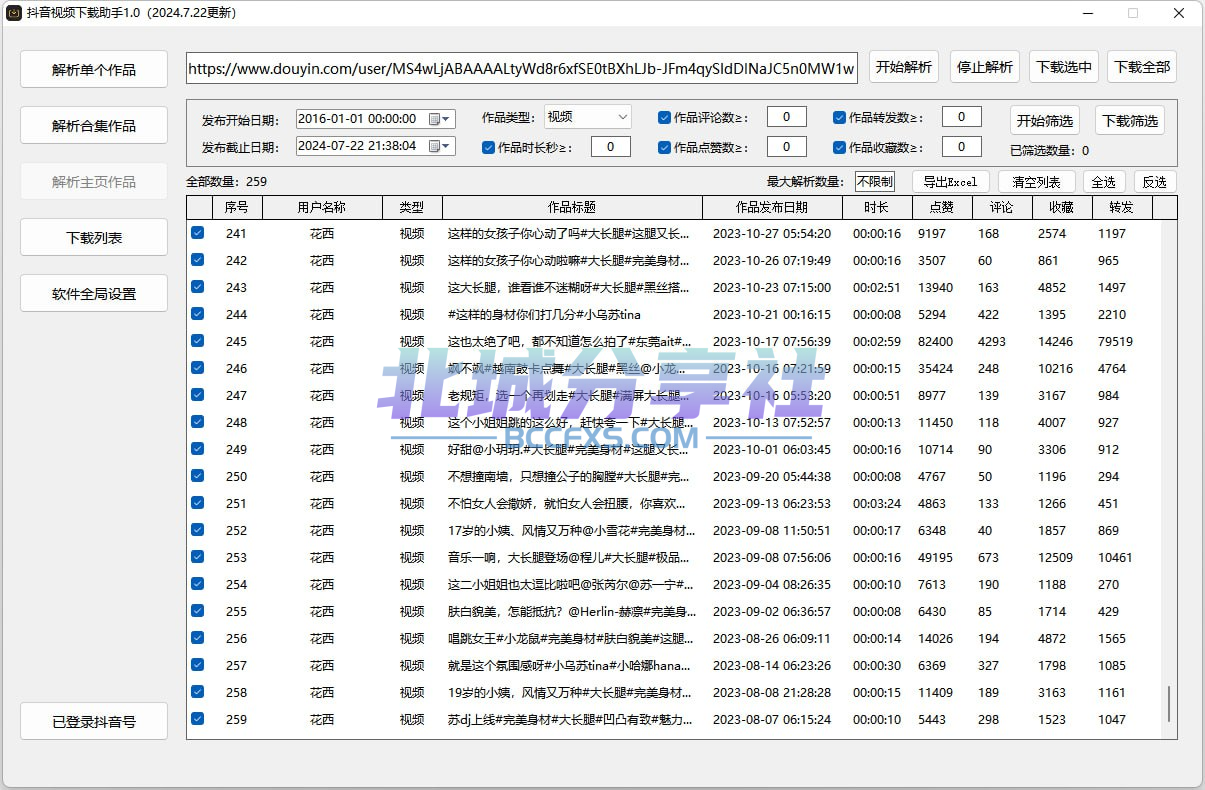Click 作品时长秒 value field
Viewport: 1205px width, 790px height.
[x=611, y=147]
